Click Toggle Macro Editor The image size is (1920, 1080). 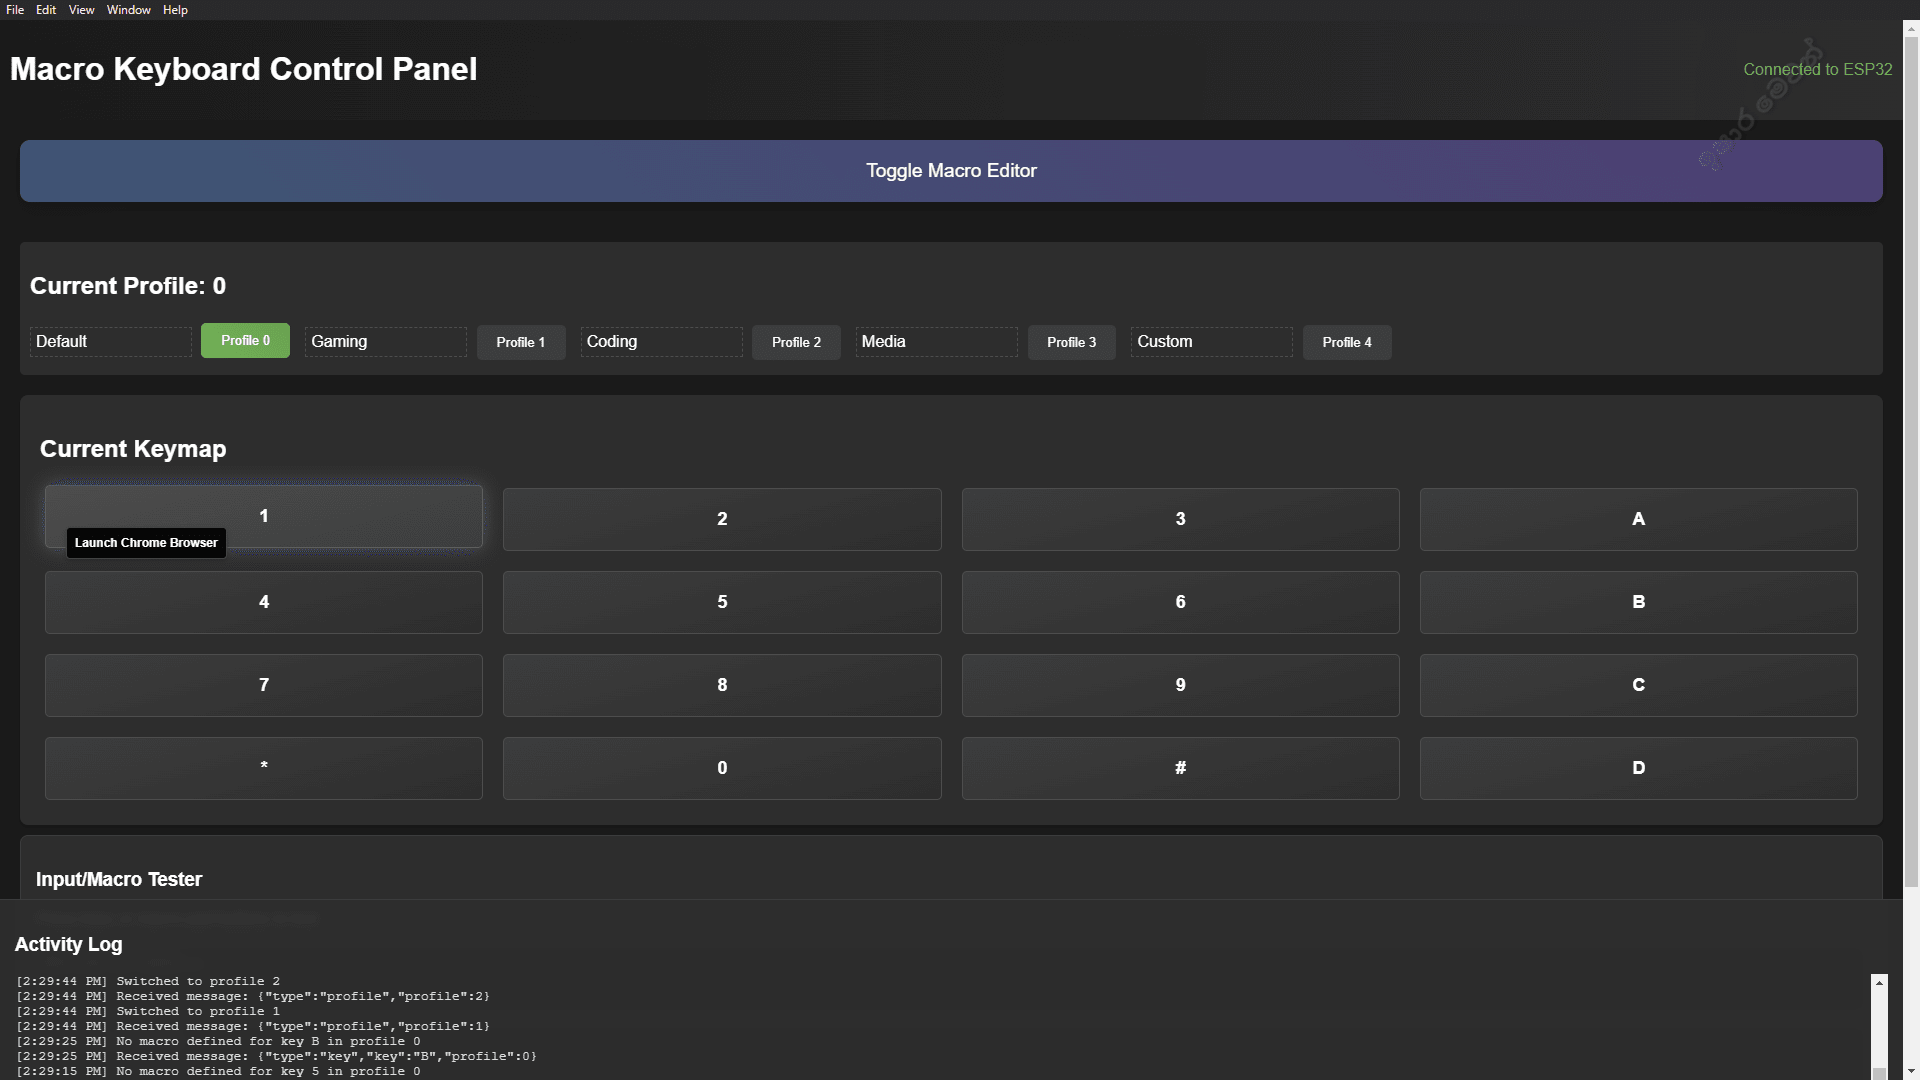(x=951, y=170)
